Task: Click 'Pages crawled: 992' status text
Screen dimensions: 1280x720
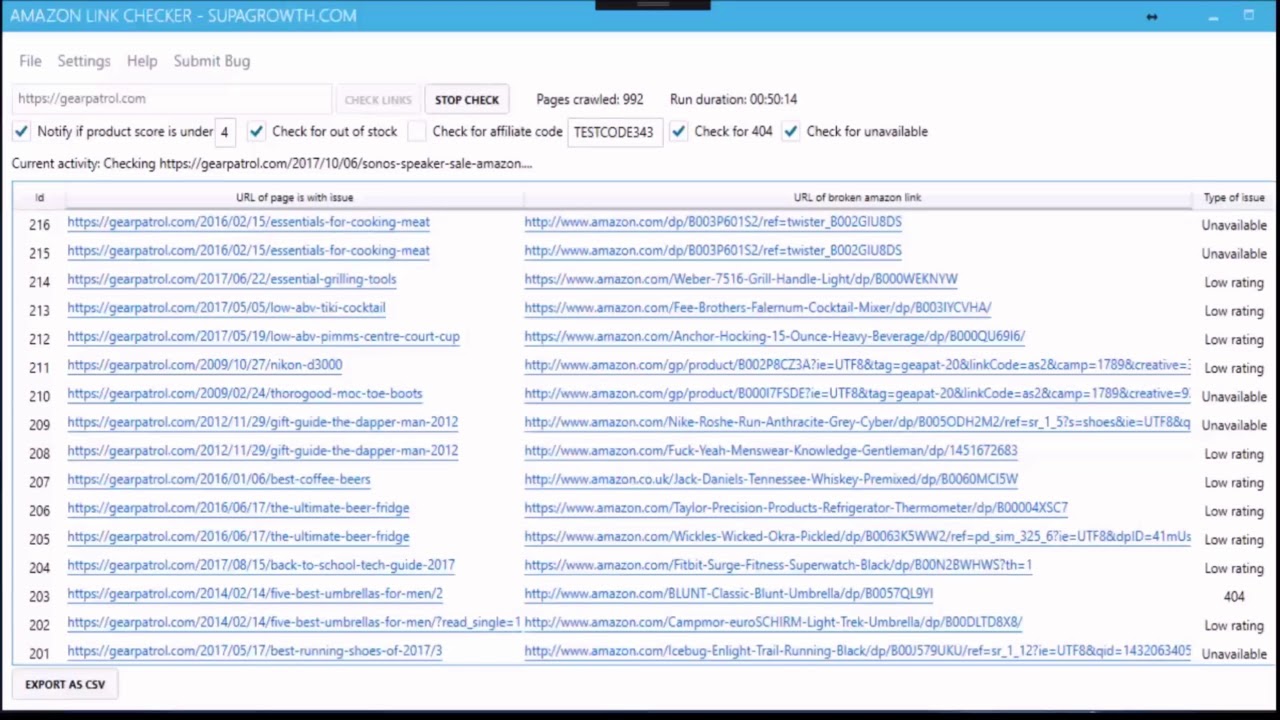Action: [590, 99]
